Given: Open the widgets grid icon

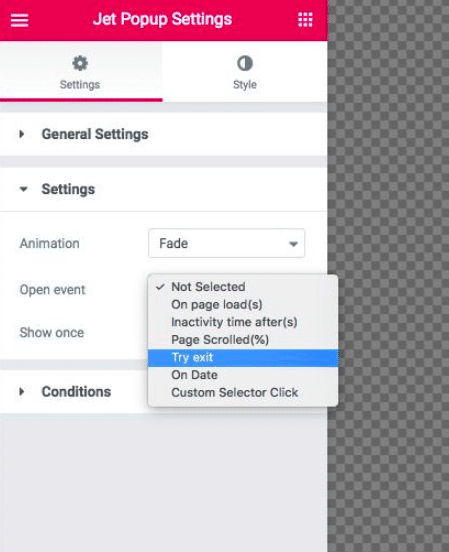Looking at the screenshot, I should pyautogui.click(x=305, y=20).
